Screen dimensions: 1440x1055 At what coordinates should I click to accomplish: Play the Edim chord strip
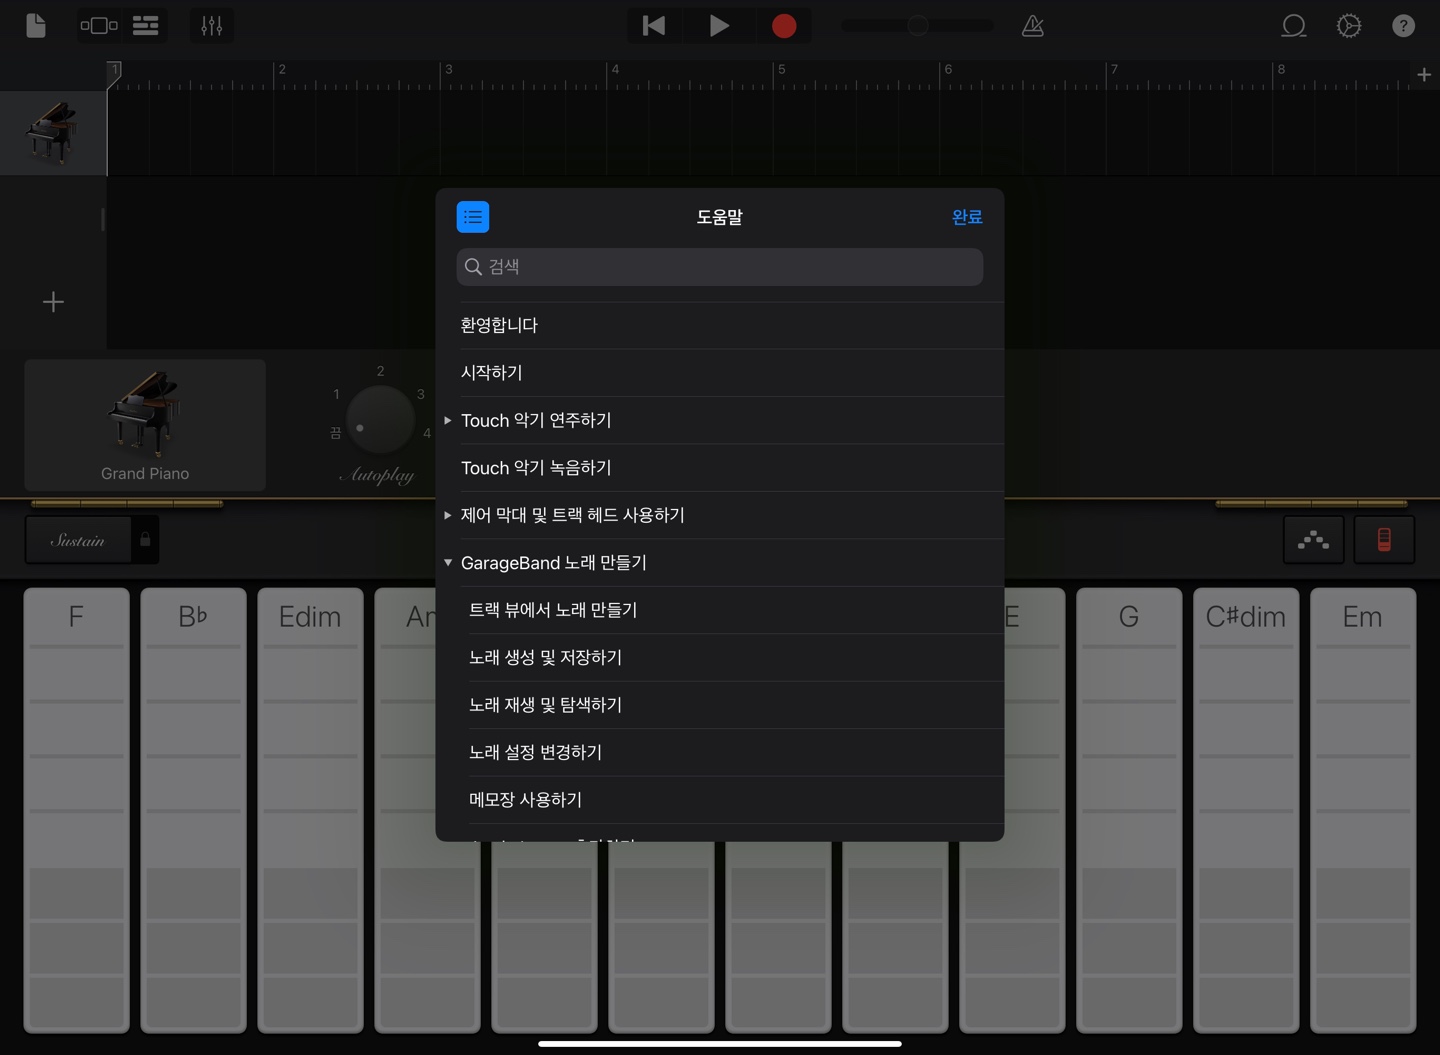pyautogui.click(x=310, y=810)
